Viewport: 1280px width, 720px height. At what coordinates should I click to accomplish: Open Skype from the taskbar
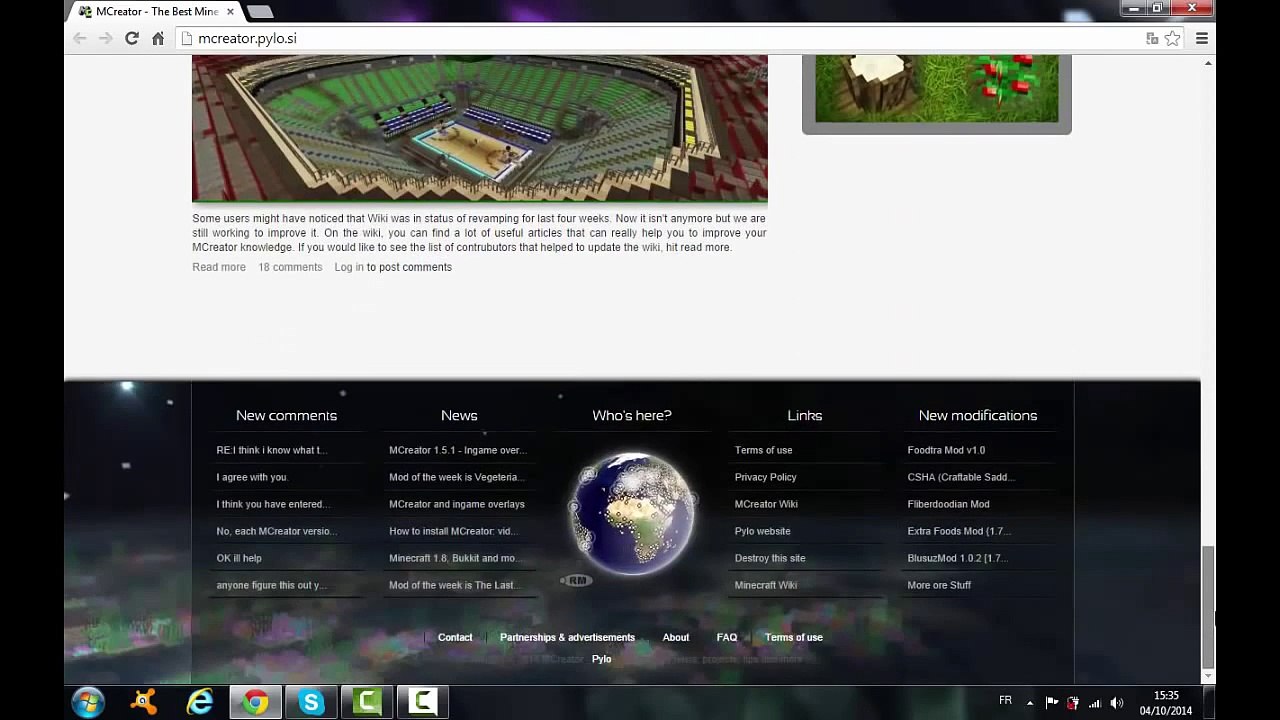pos(312,703)
